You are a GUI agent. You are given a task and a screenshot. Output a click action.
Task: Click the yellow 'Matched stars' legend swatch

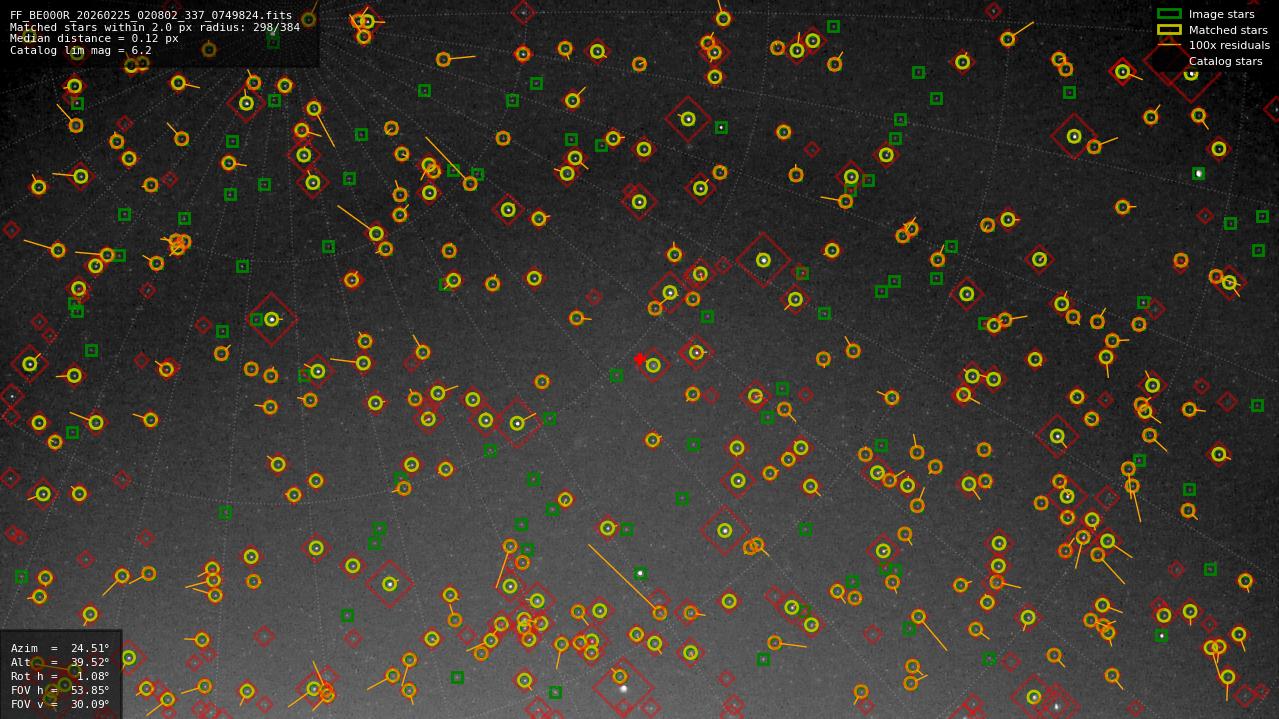1169,30
